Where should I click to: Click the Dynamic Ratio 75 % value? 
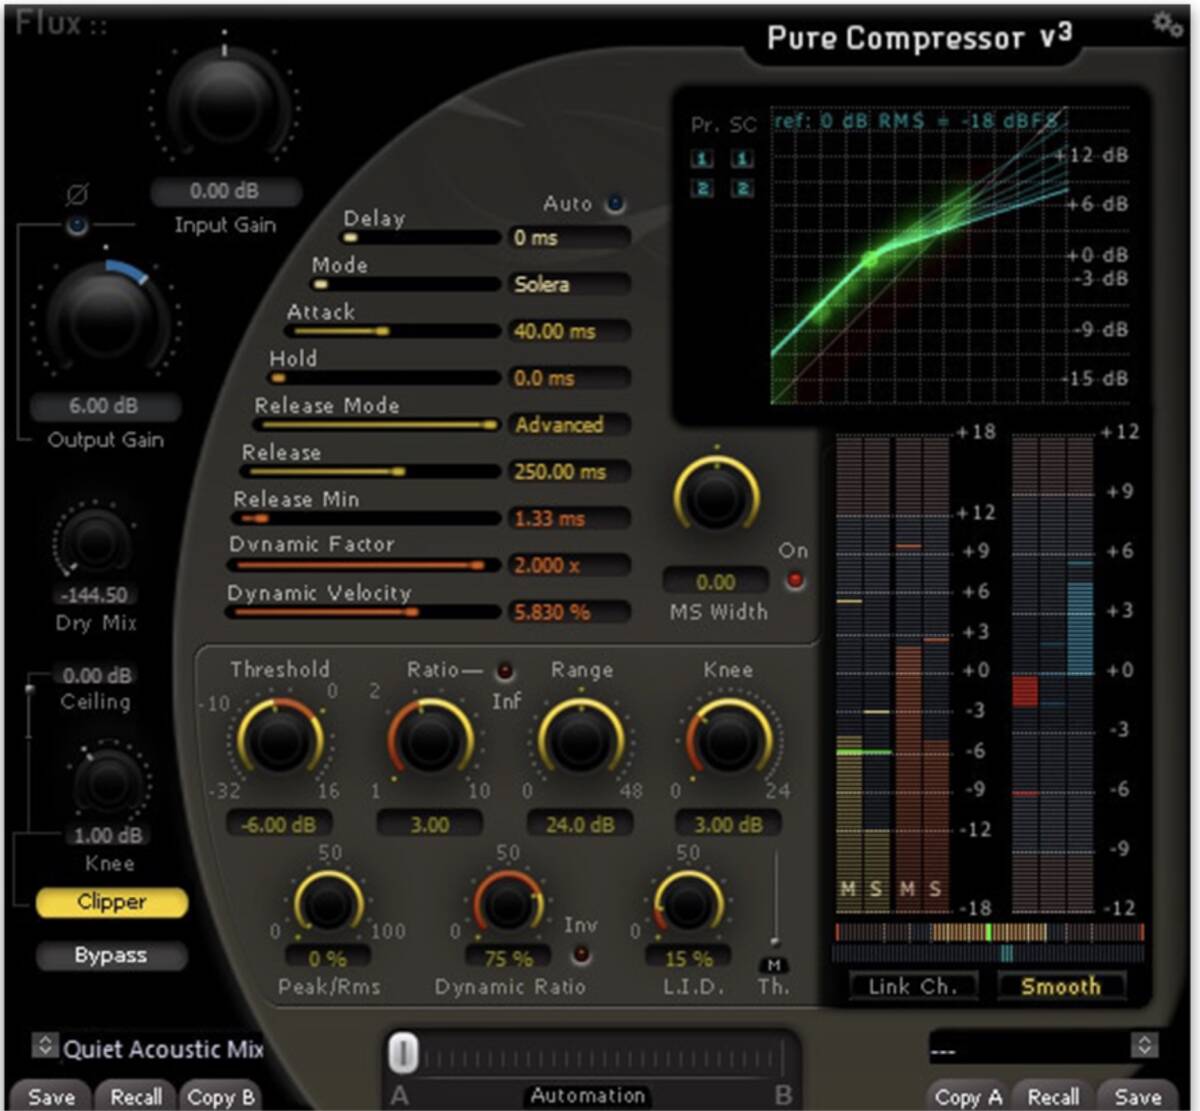tap(509, 958)
